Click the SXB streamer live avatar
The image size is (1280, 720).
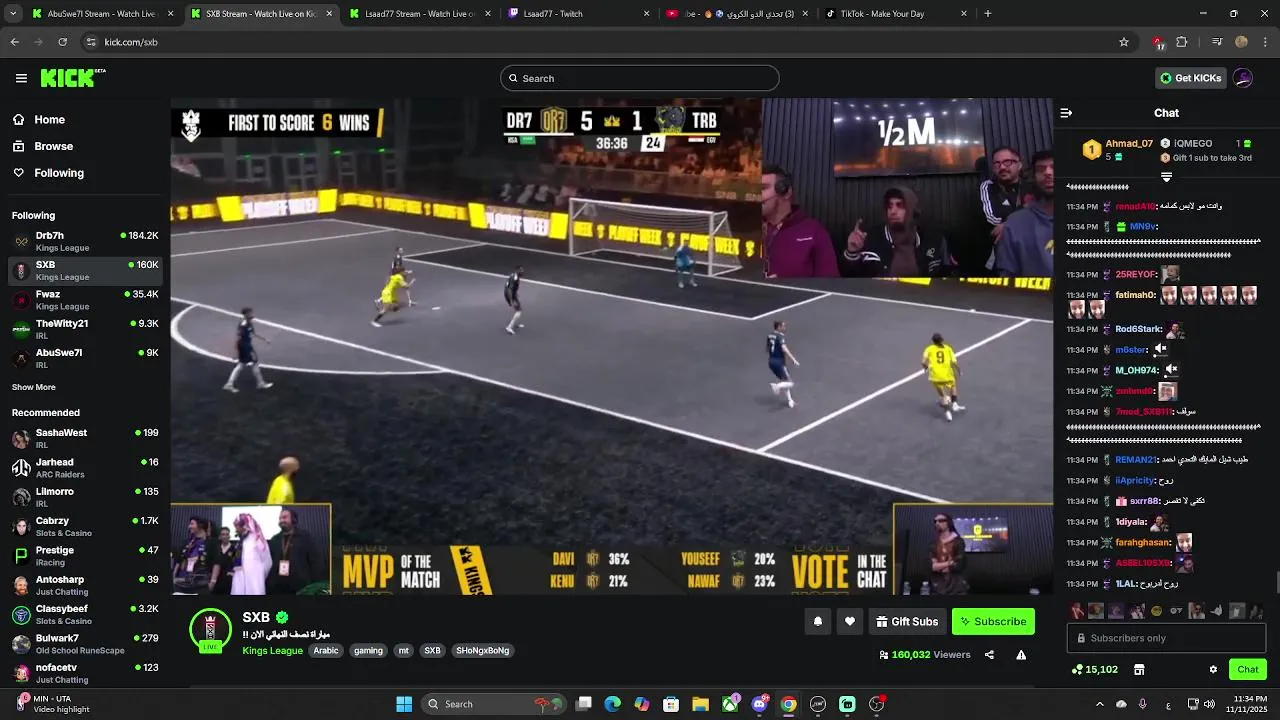[210, 630]
